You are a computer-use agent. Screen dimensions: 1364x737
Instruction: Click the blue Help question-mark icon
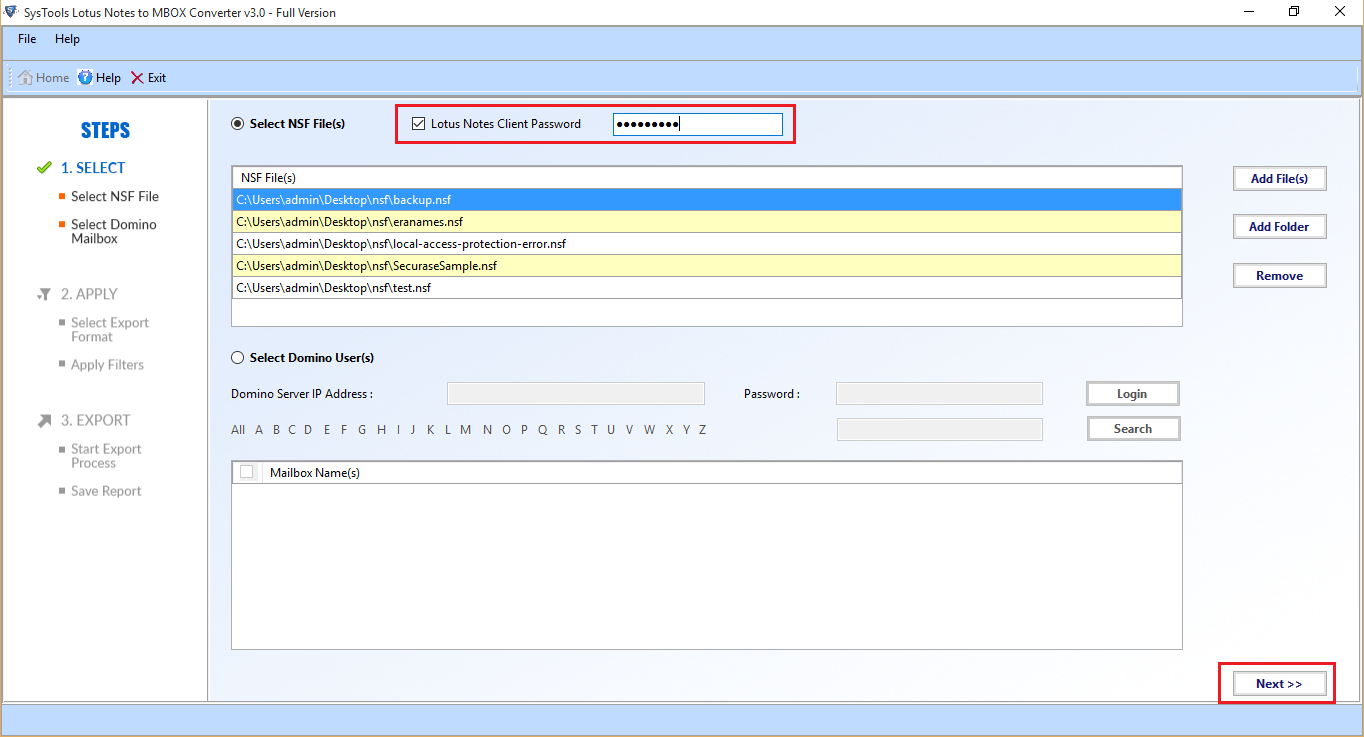[85, 78]
